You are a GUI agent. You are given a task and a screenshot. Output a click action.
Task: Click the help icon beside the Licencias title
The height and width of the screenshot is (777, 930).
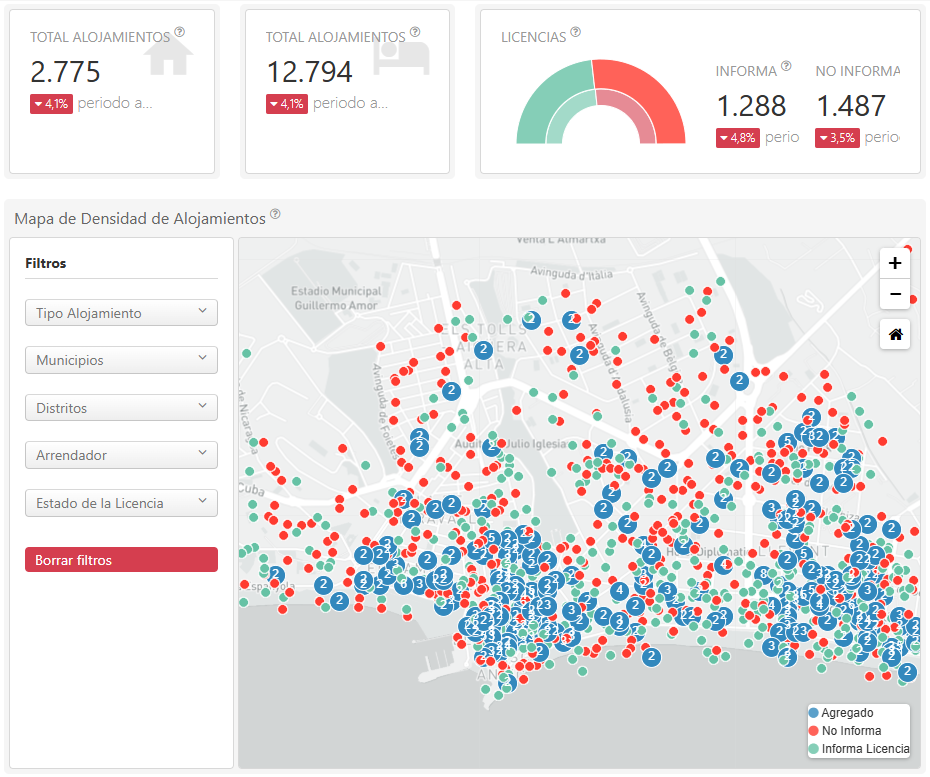click(x=575, y=33)
